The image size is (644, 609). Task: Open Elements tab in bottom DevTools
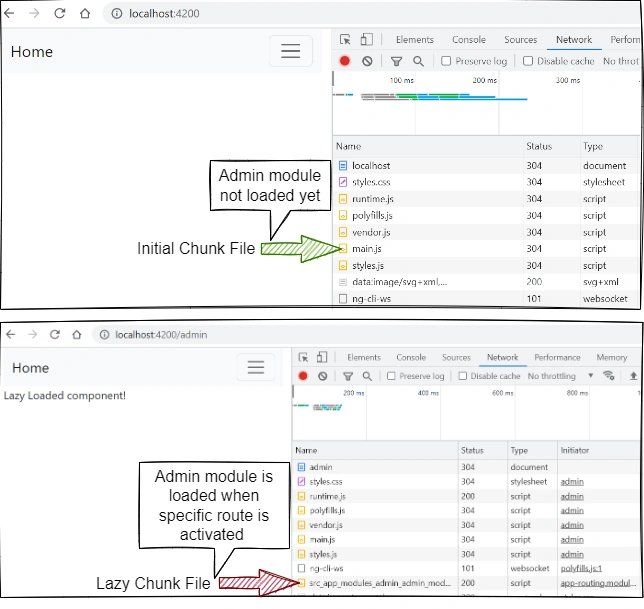click(x=364, y=358)
